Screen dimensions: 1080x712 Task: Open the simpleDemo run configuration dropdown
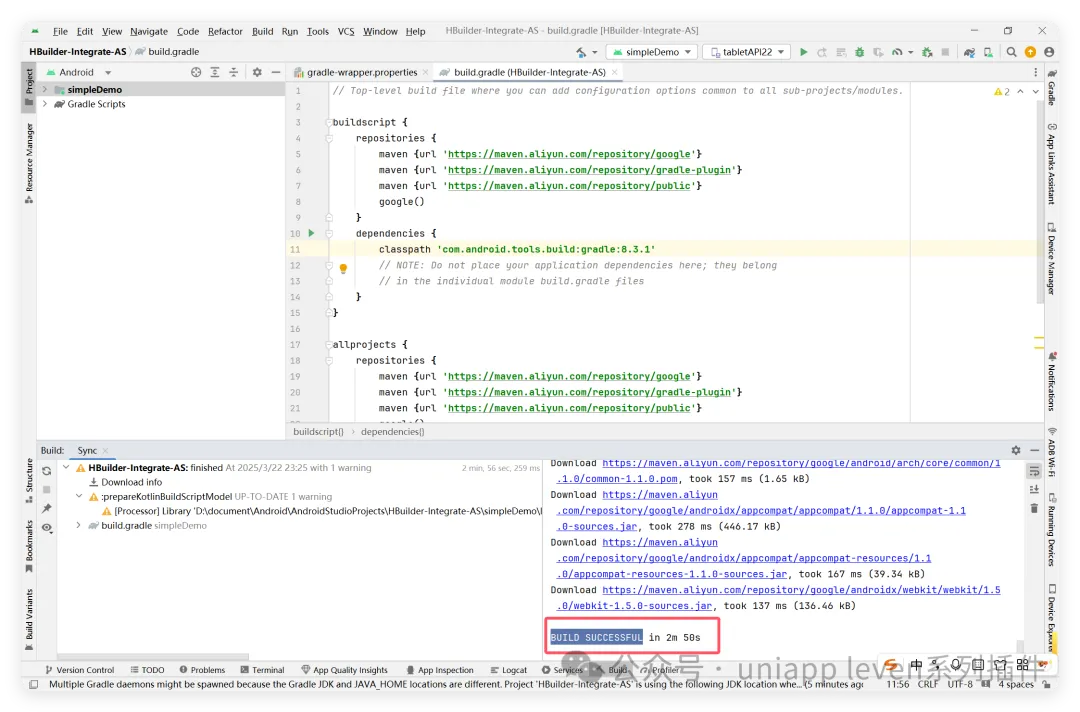(652, 52)
